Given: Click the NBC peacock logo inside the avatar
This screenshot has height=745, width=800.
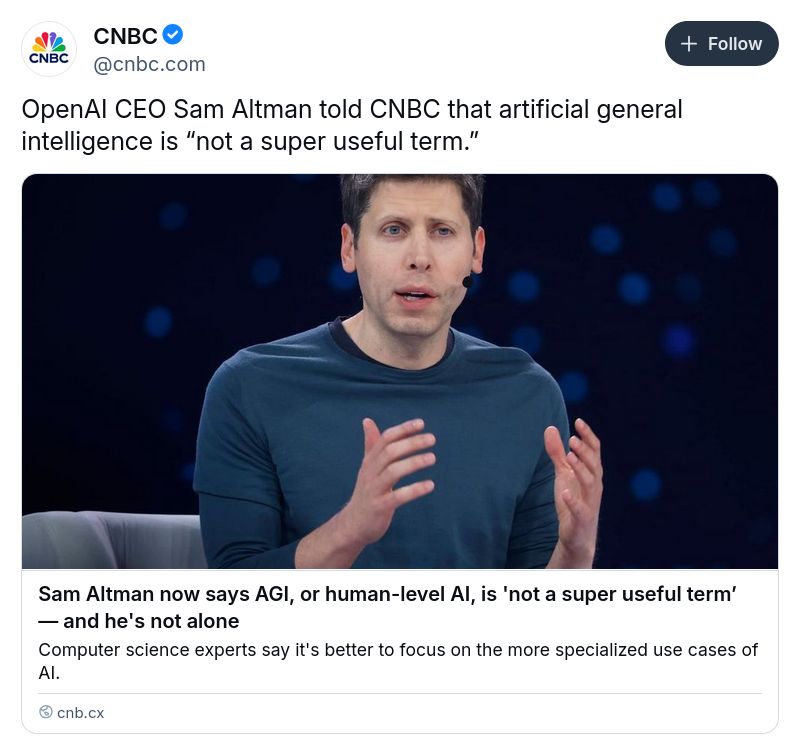Looking at the screenshot, I should 48,42.
